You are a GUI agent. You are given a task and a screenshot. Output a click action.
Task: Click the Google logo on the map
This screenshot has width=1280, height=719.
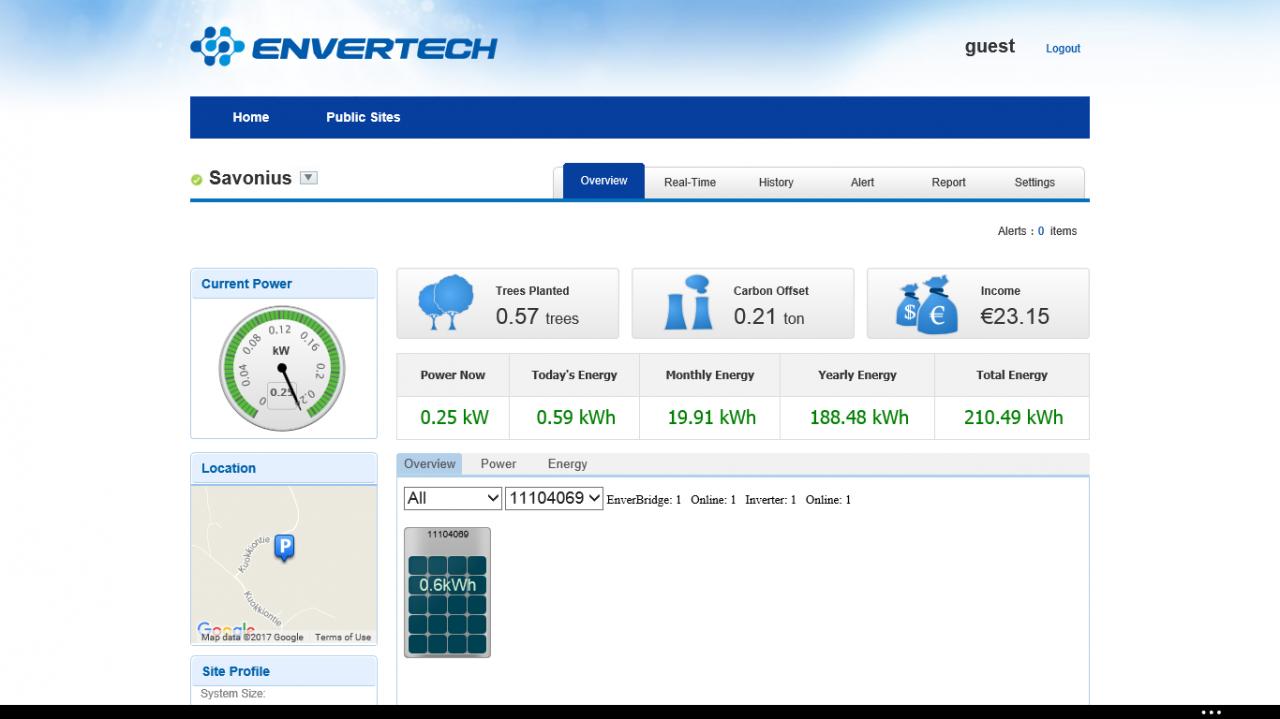226,630
